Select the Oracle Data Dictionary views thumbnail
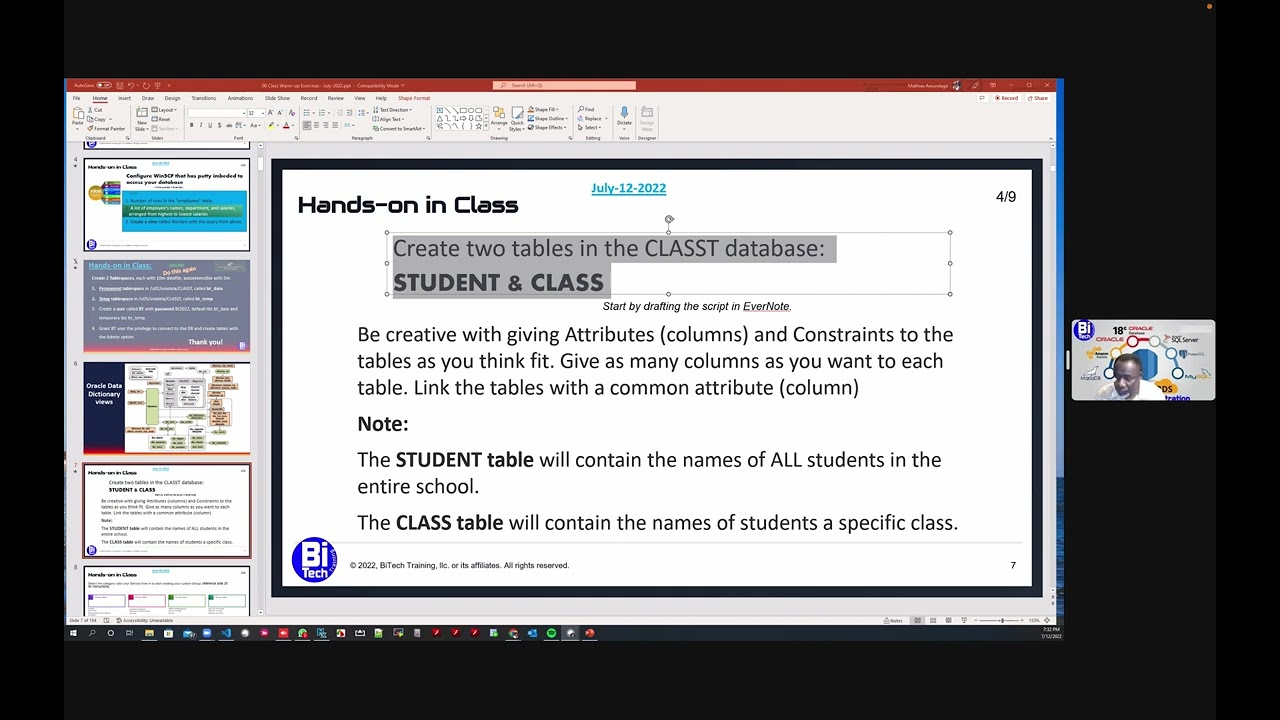 coord(166,408)
